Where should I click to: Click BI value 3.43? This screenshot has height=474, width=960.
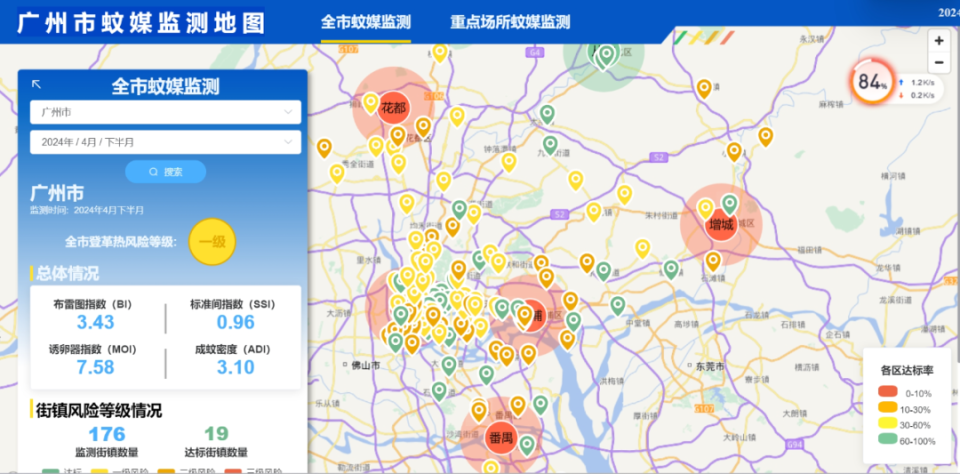96,322
